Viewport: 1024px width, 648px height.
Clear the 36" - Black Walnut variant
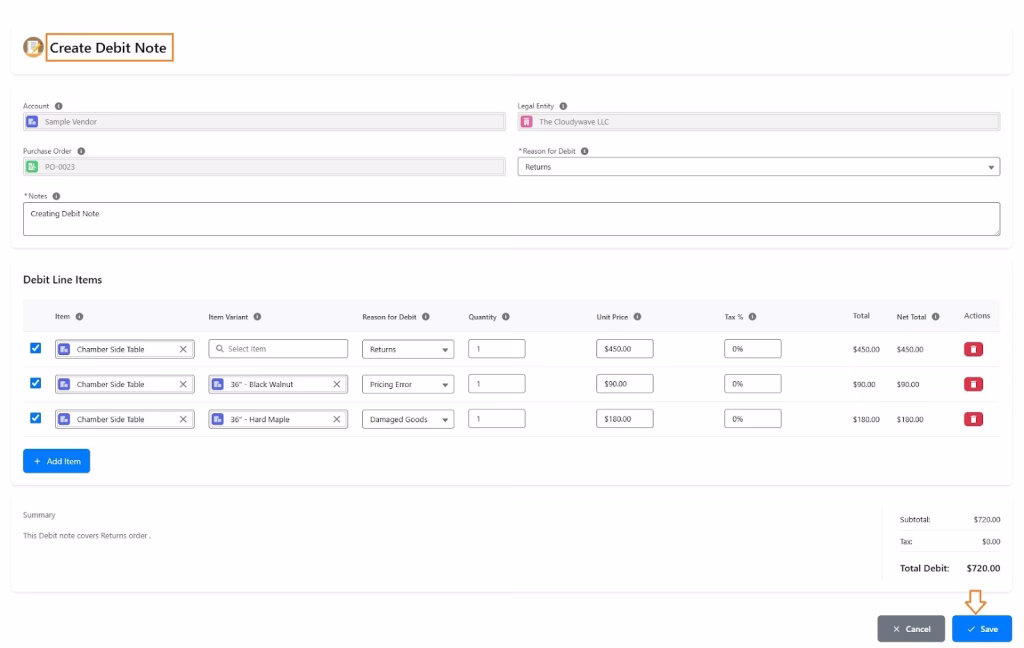[x=336, y=384]
